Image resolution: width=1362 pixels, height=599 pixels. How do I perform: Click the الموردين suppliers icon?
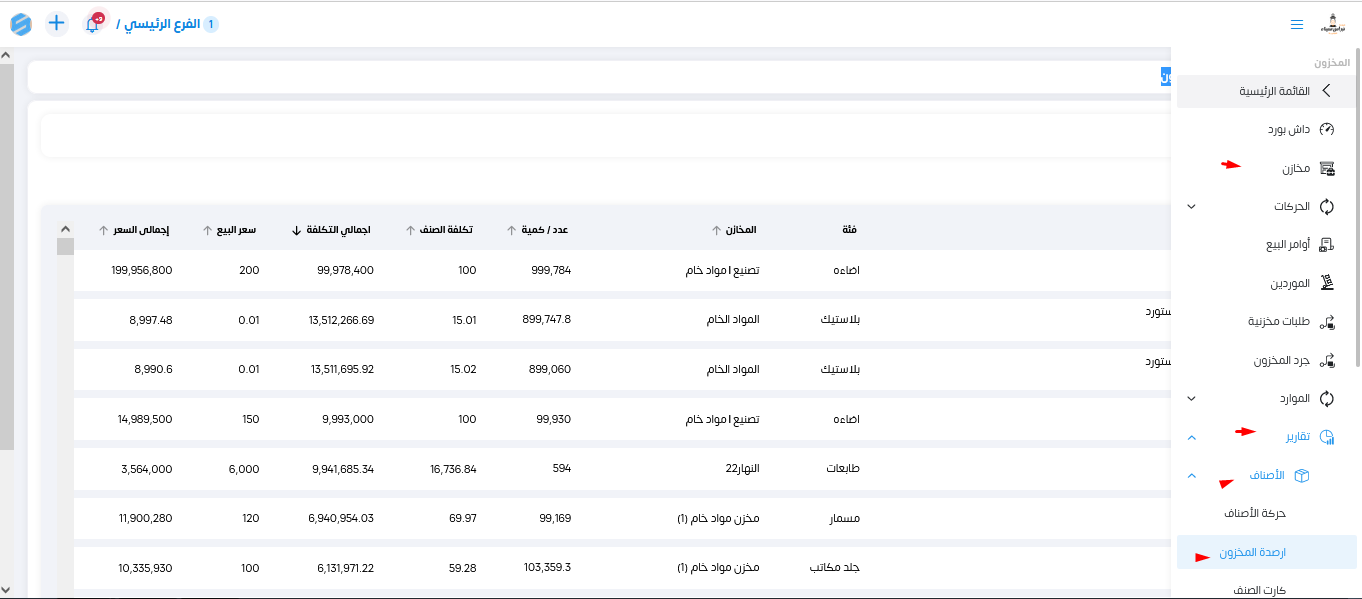[x=1327, y=284]
